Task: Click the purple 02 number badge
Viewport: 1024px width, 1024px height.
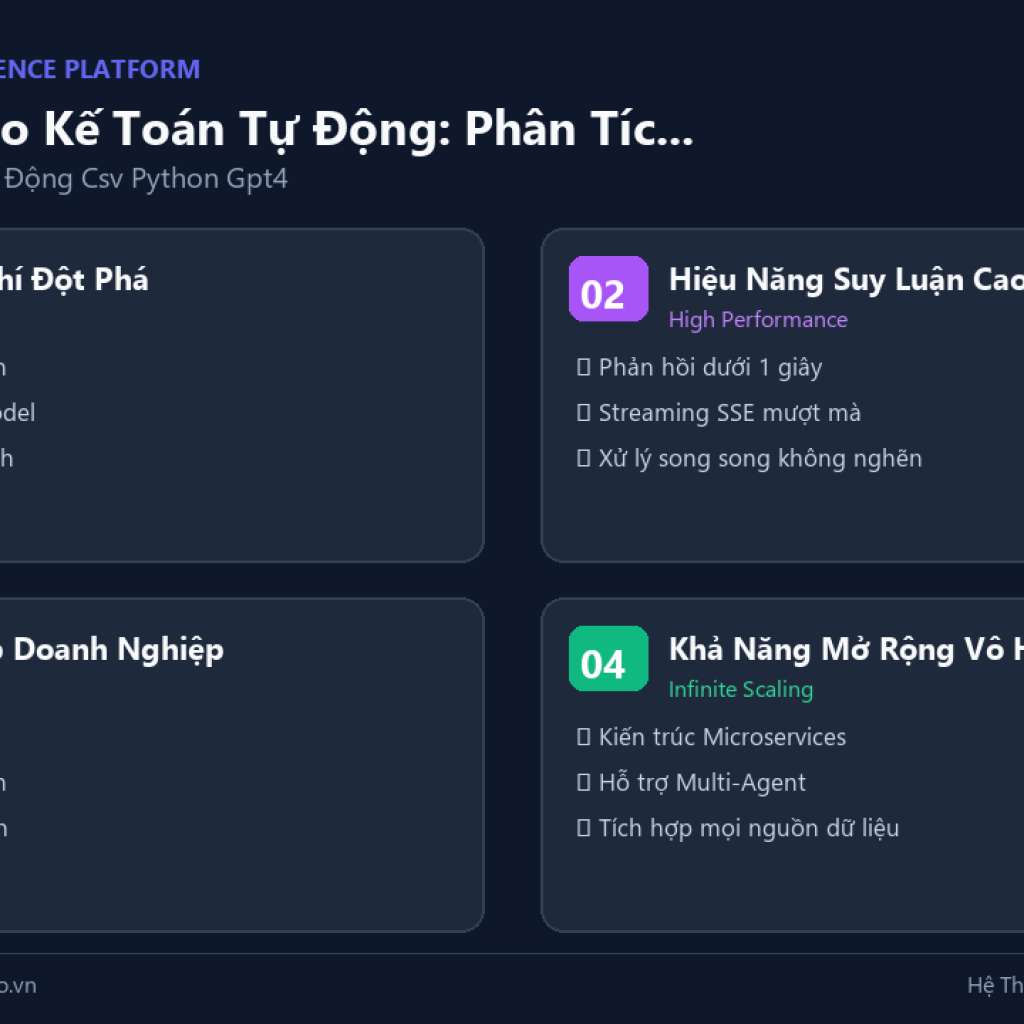Action: (x=608, y=289)
